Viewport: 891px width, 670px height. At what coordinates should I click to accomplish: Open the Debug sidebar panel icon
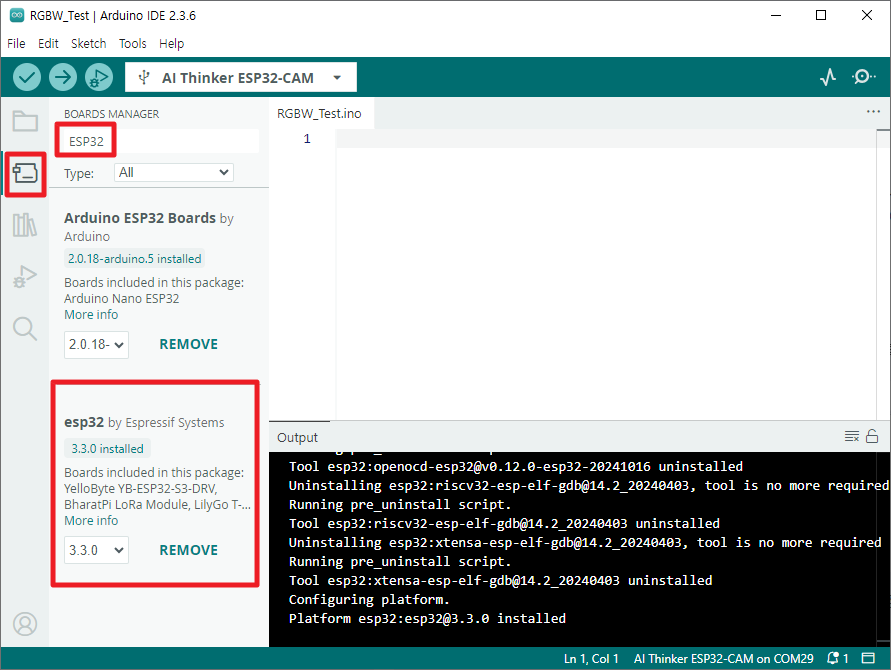coord(25,277)
